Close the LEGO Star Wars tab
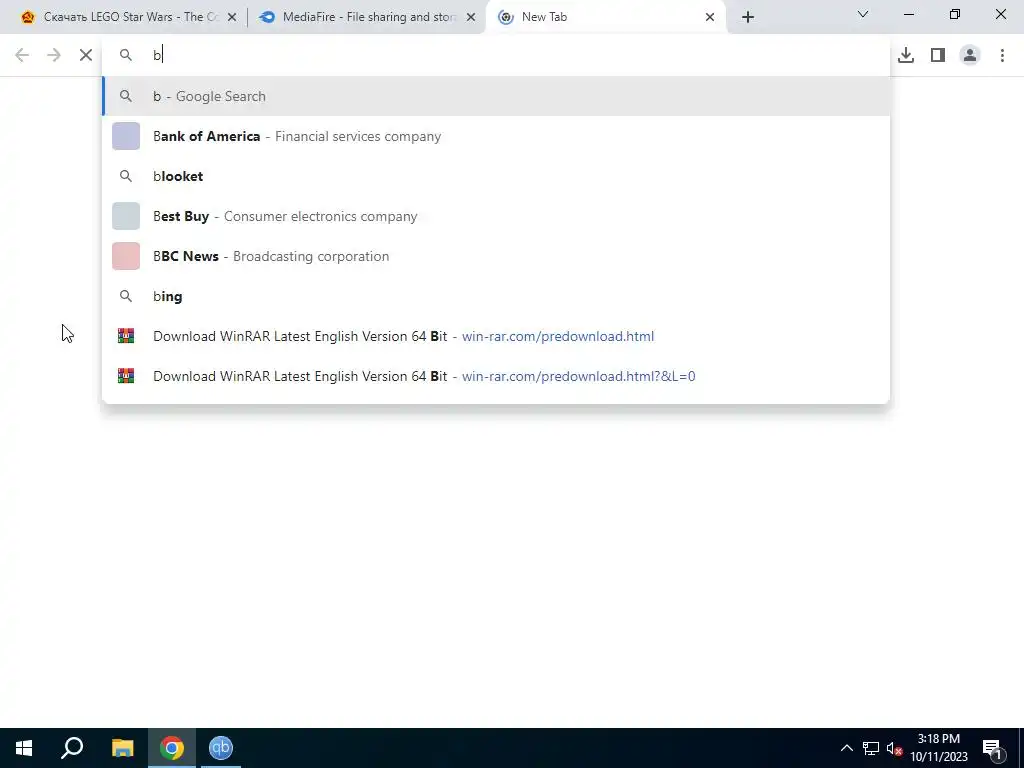This screenshot has height=768, width=1024. click(231, 18)
